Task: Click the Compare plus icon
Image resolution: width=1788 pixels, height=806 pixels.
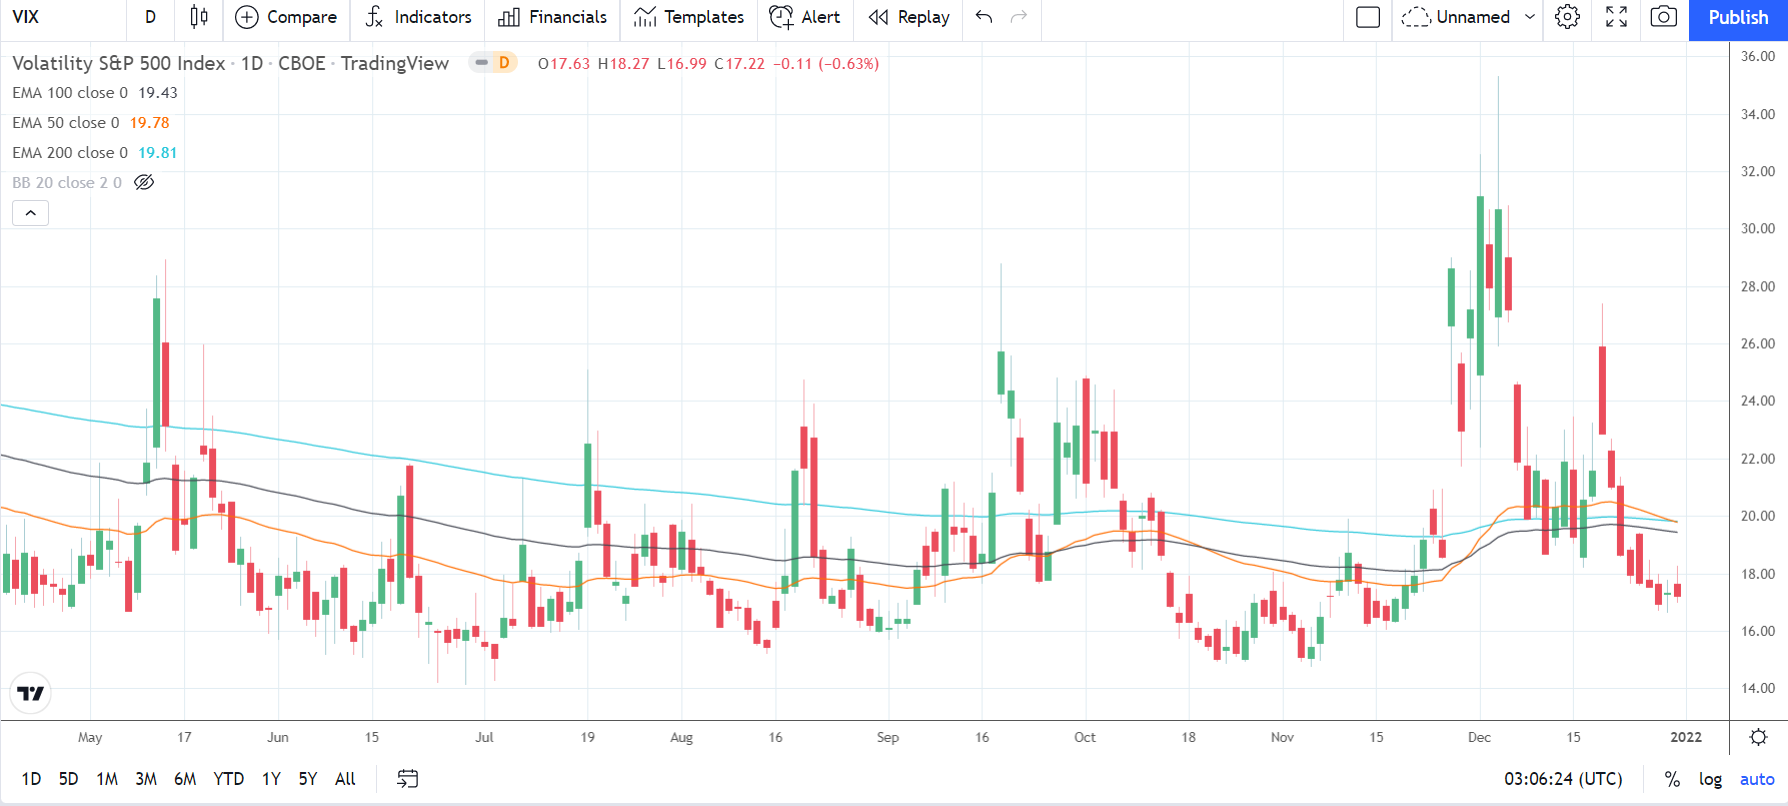Action: (247, 17)
